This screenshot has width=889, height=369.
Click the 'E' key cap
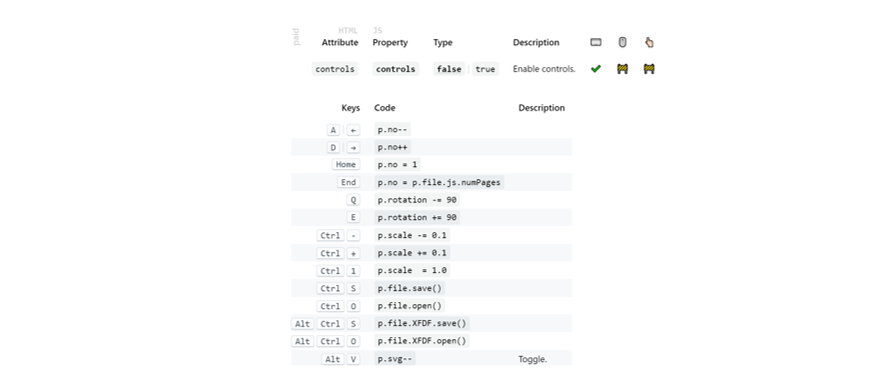click(x=353, y=218)
